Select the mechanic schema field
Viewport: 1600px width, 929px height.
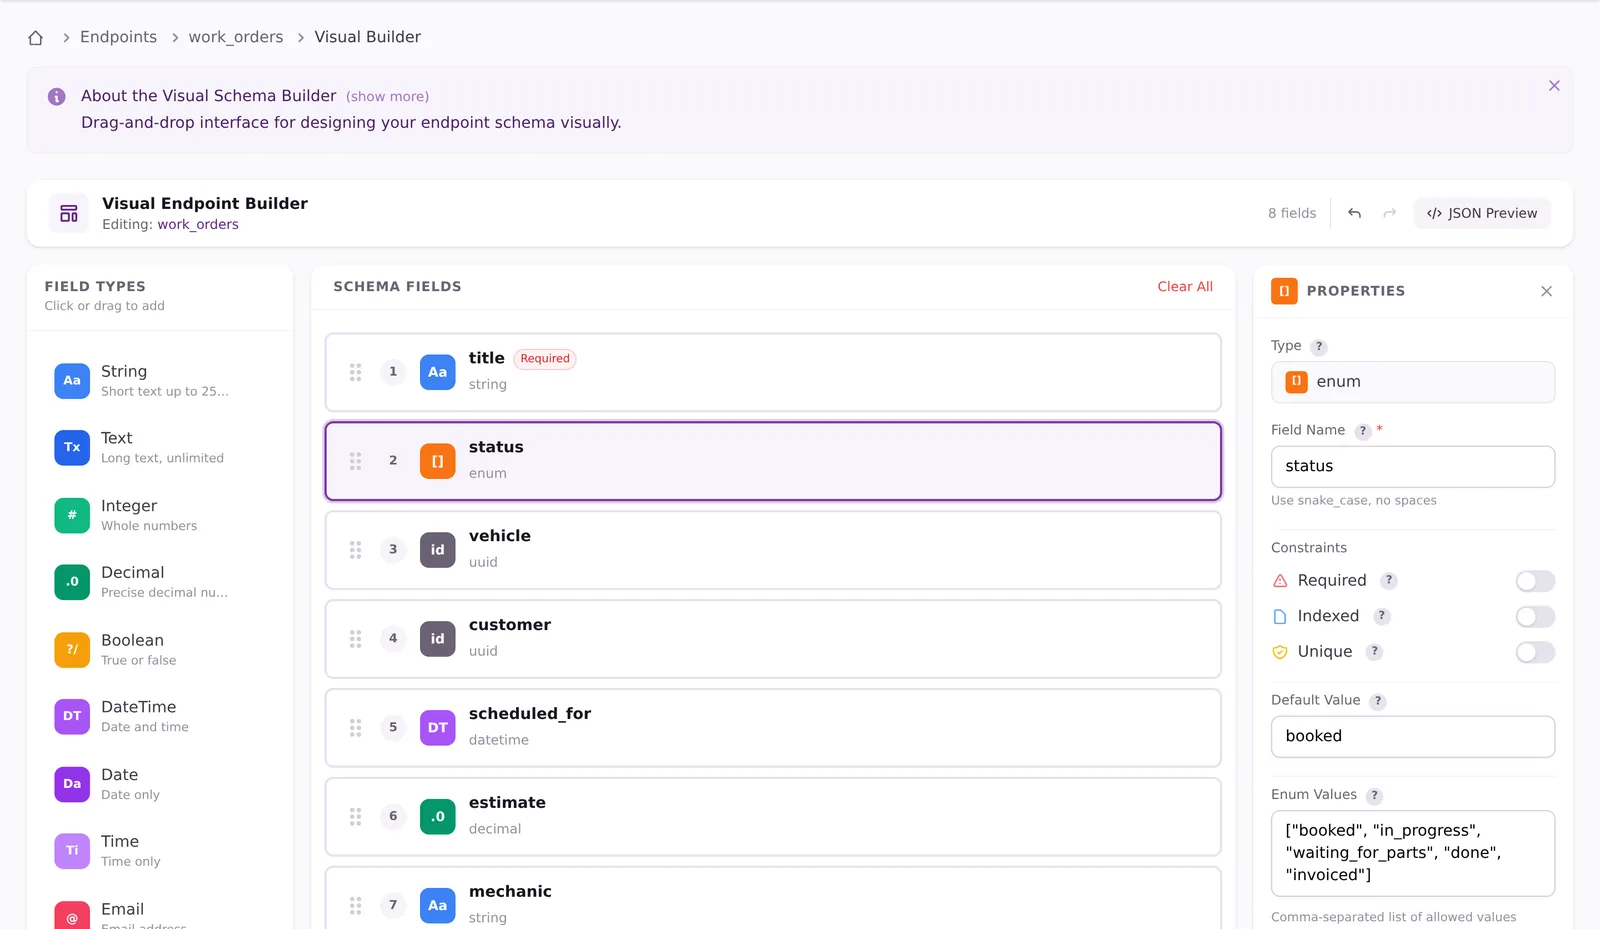click(773, 899)
